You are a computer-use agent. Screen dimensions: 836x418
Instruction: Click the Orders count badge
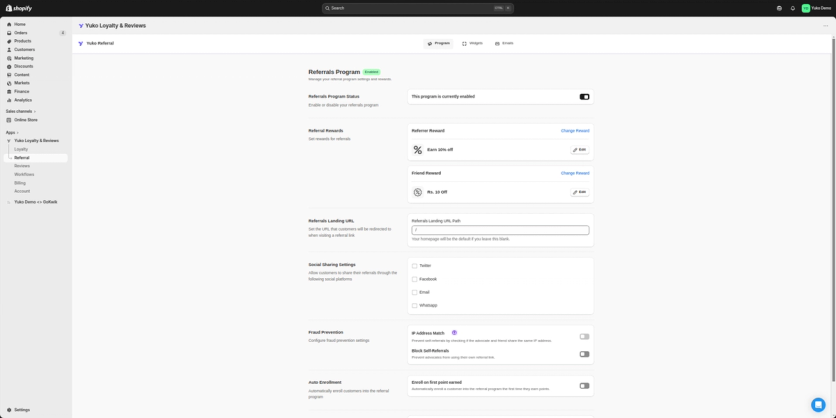click(x=62, y=33)
